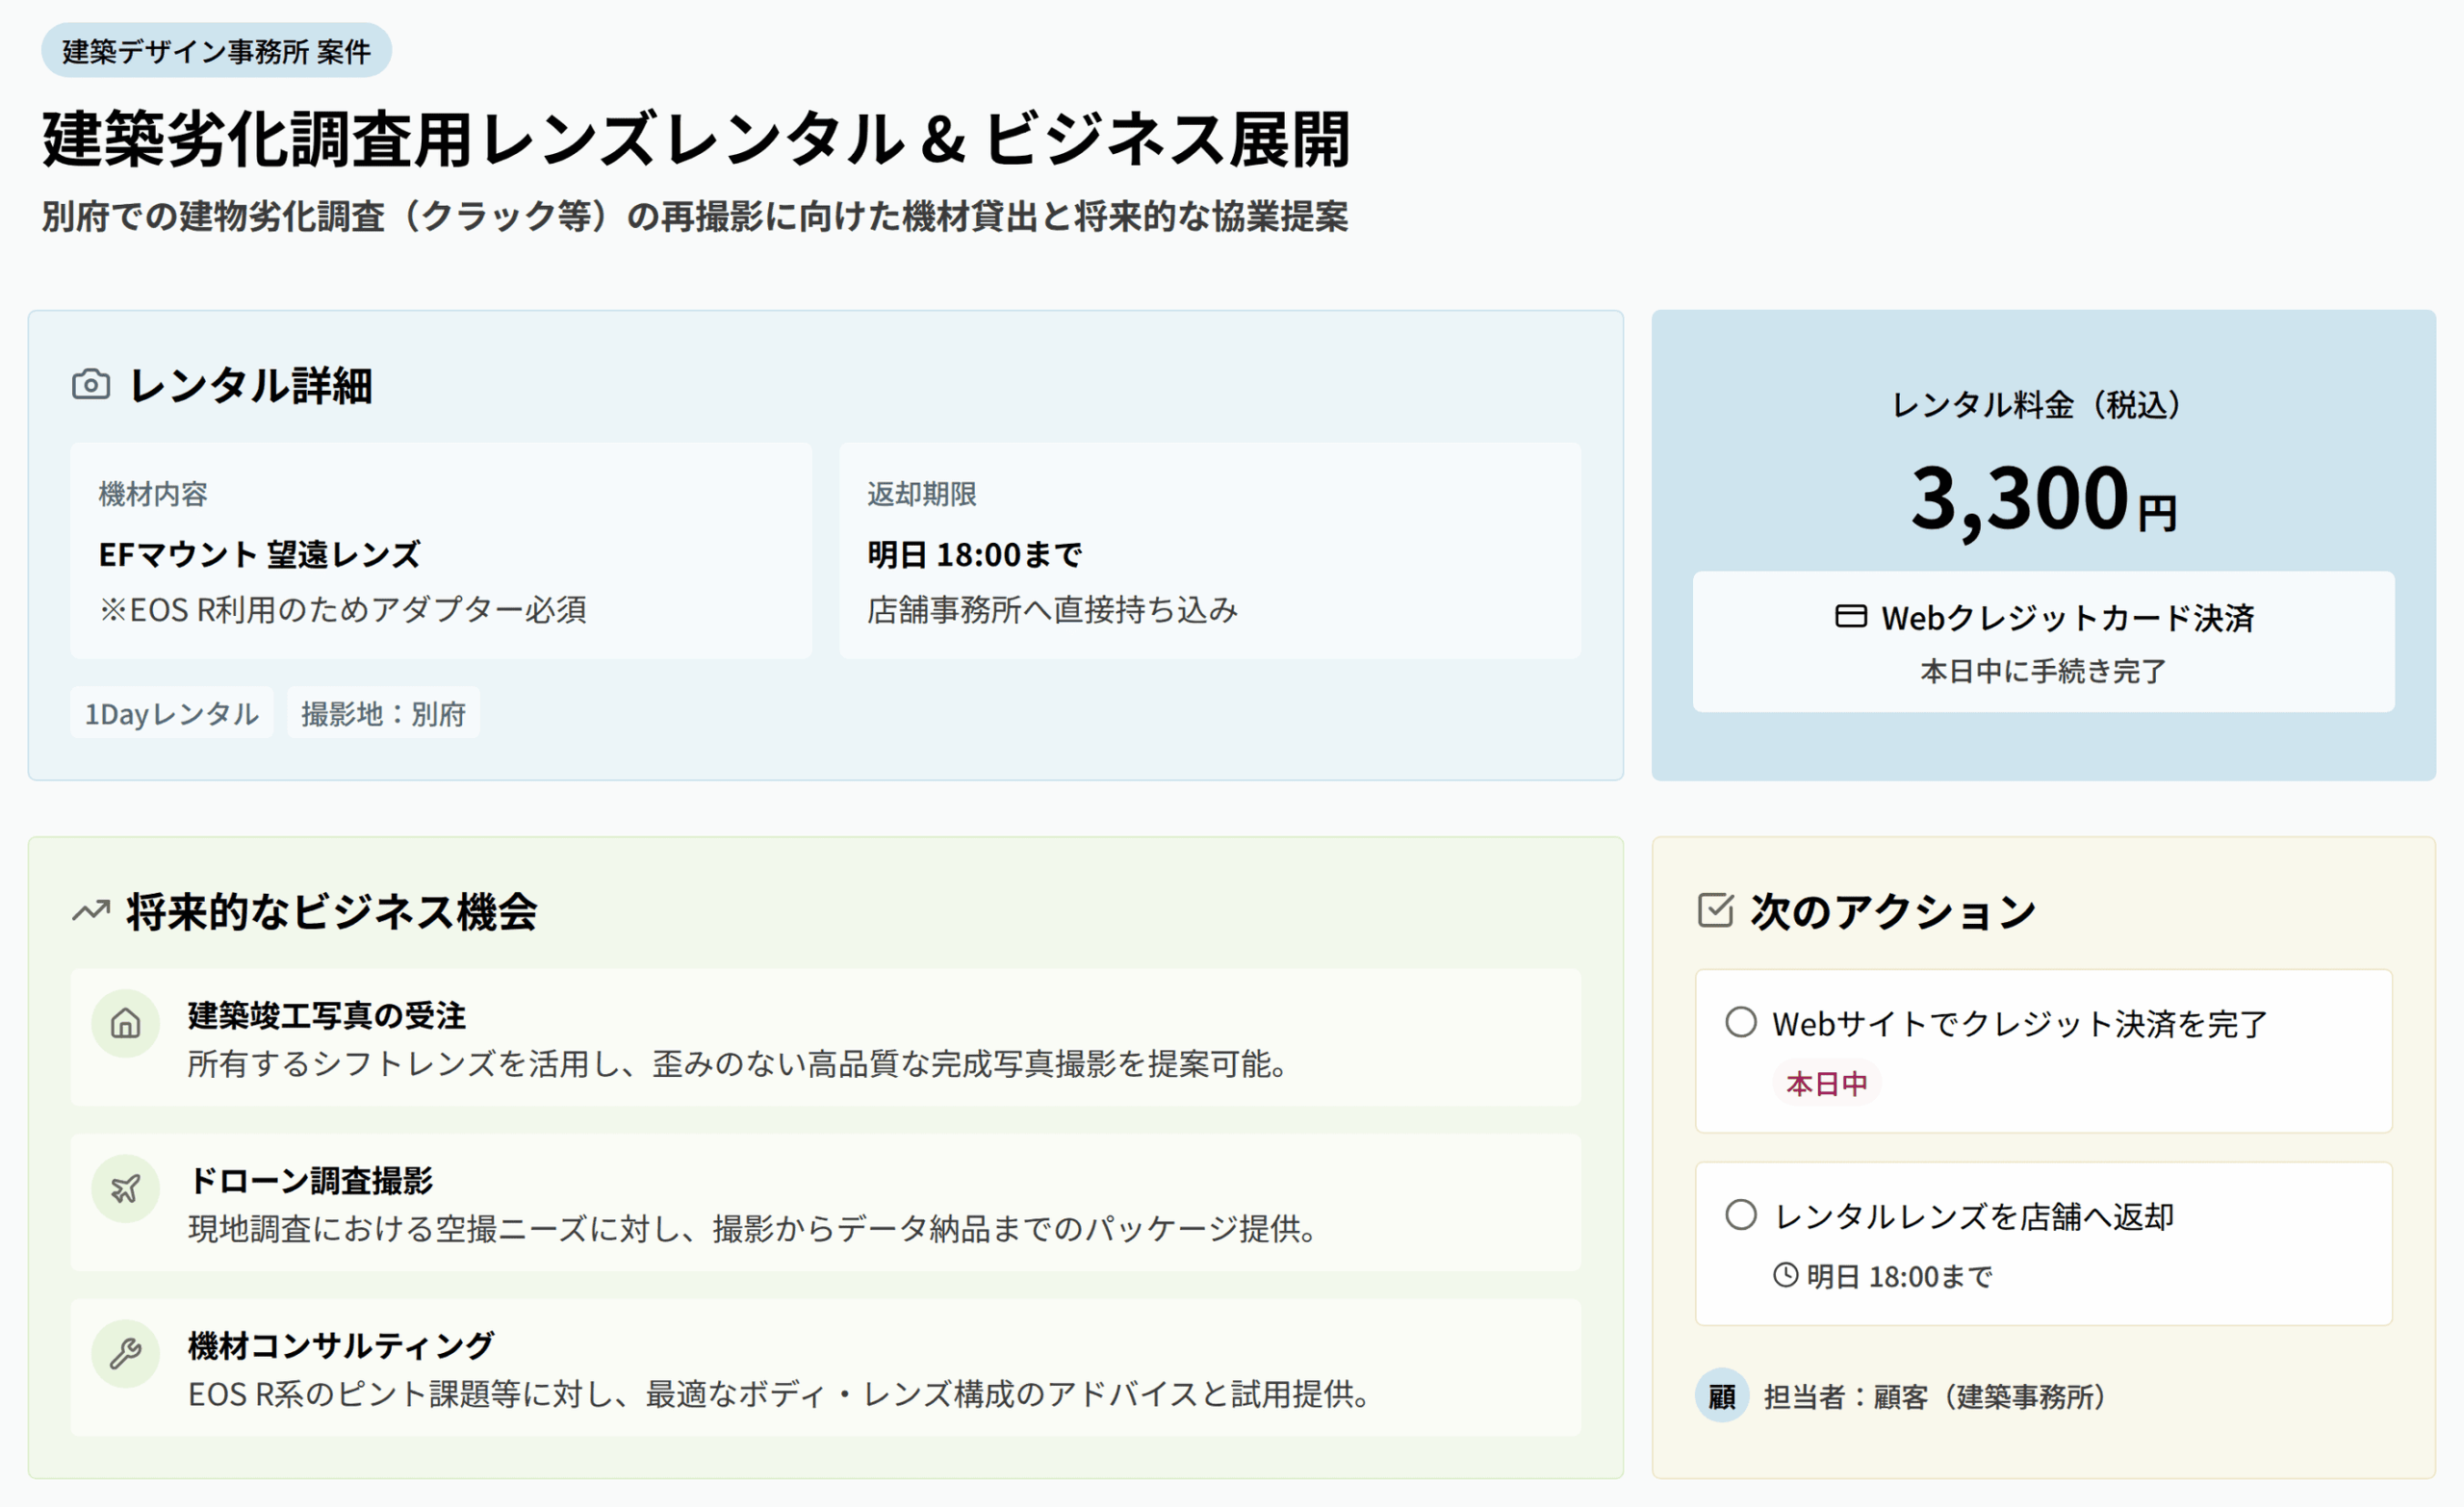Click 明日 18:00まで under レンタルレンズを店舗へ返却
The height and width of the screenshot is (1507, 2464).
tap(1899, 1276)
